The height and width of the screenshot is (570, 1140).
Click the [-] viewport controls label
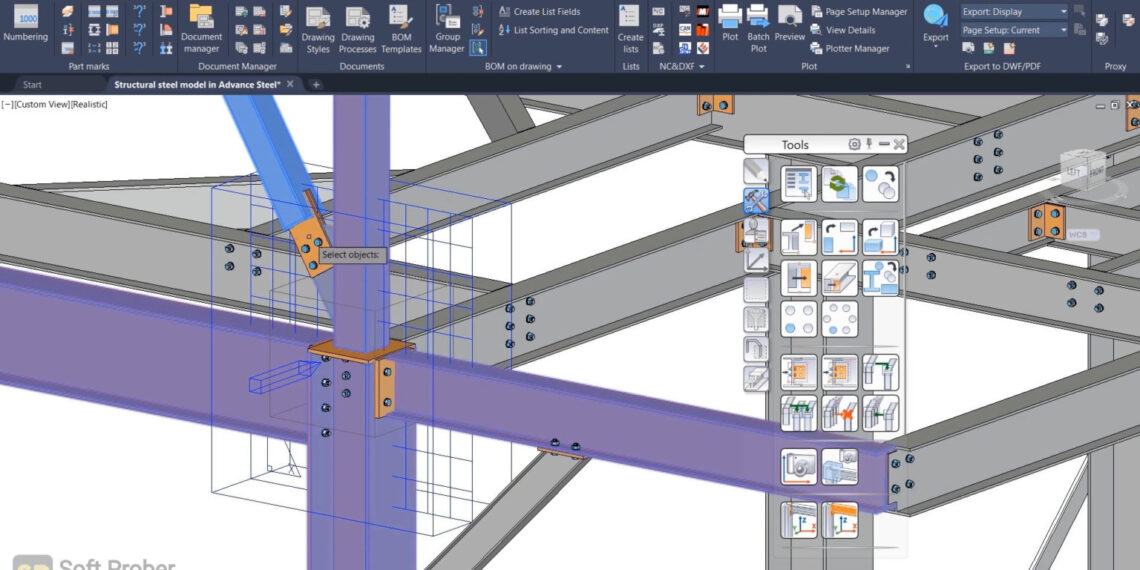point(7,105)
